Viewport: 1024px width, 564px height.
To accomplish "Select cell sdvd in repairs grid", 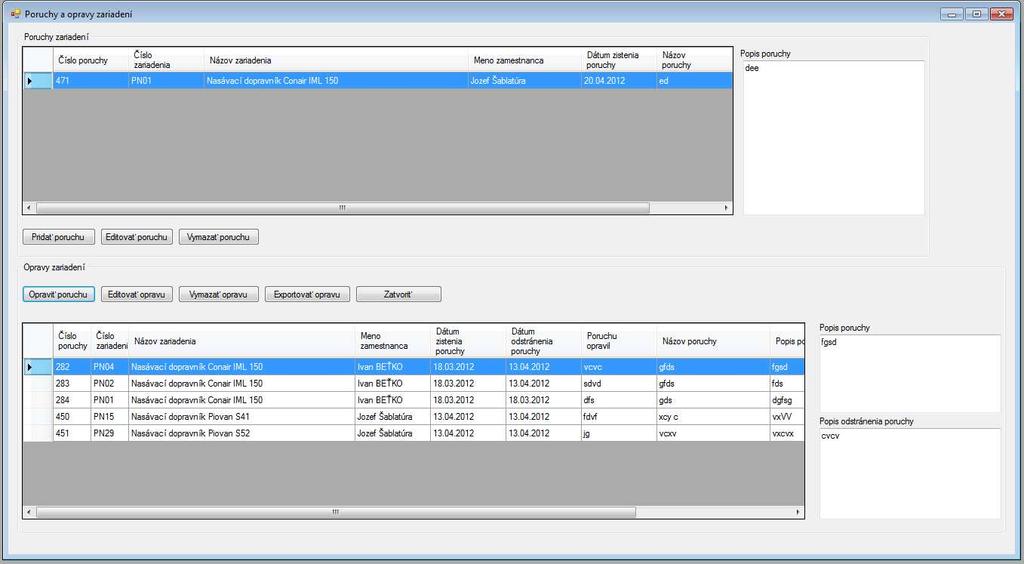I will pos(619,384).
